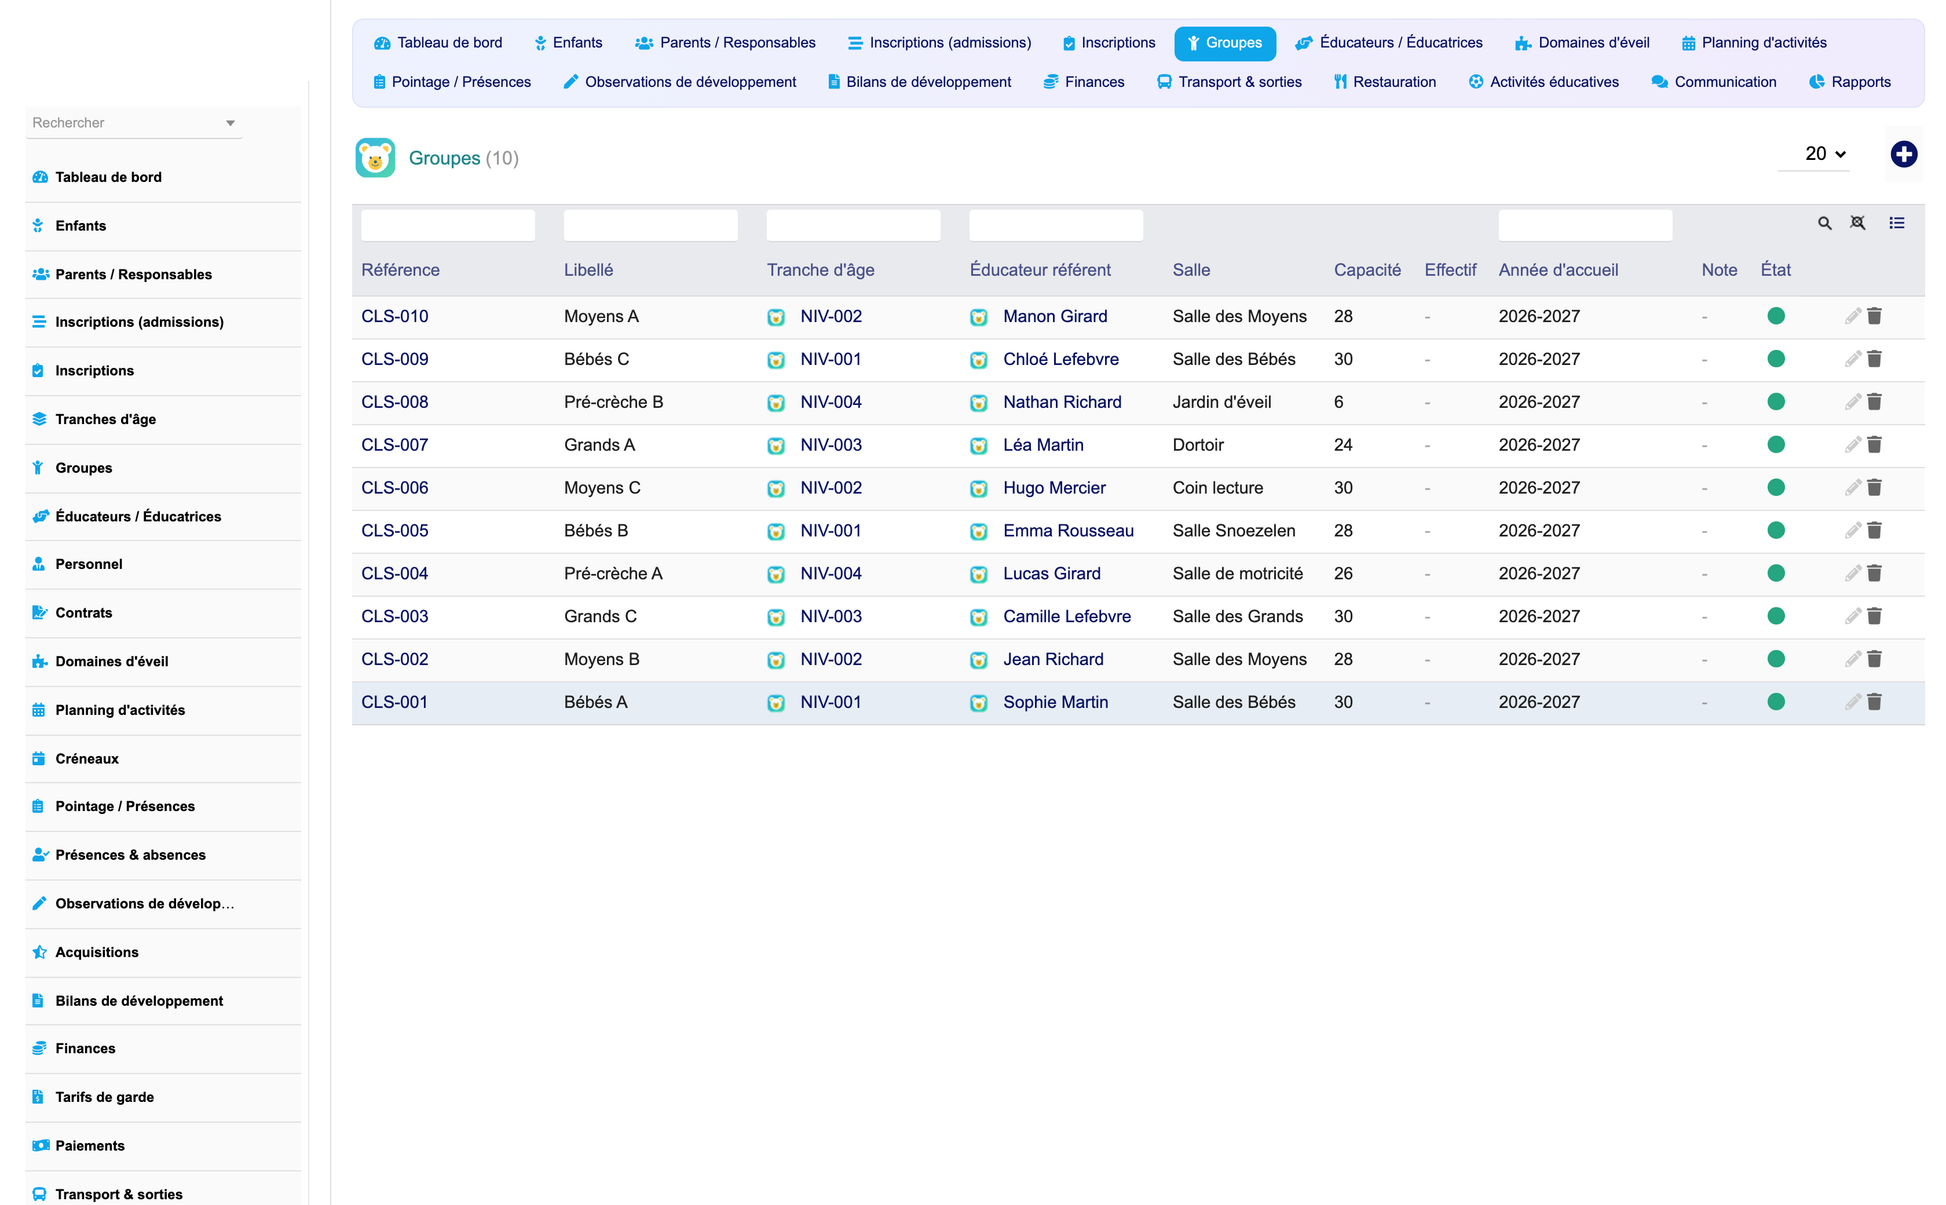Open the Finances top tab

pos(1084,82)
